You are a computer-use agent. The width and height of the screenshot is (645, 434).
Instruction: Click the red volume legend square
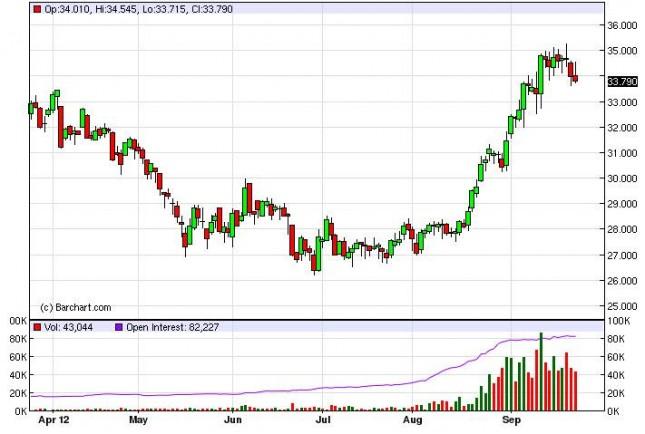37,327
